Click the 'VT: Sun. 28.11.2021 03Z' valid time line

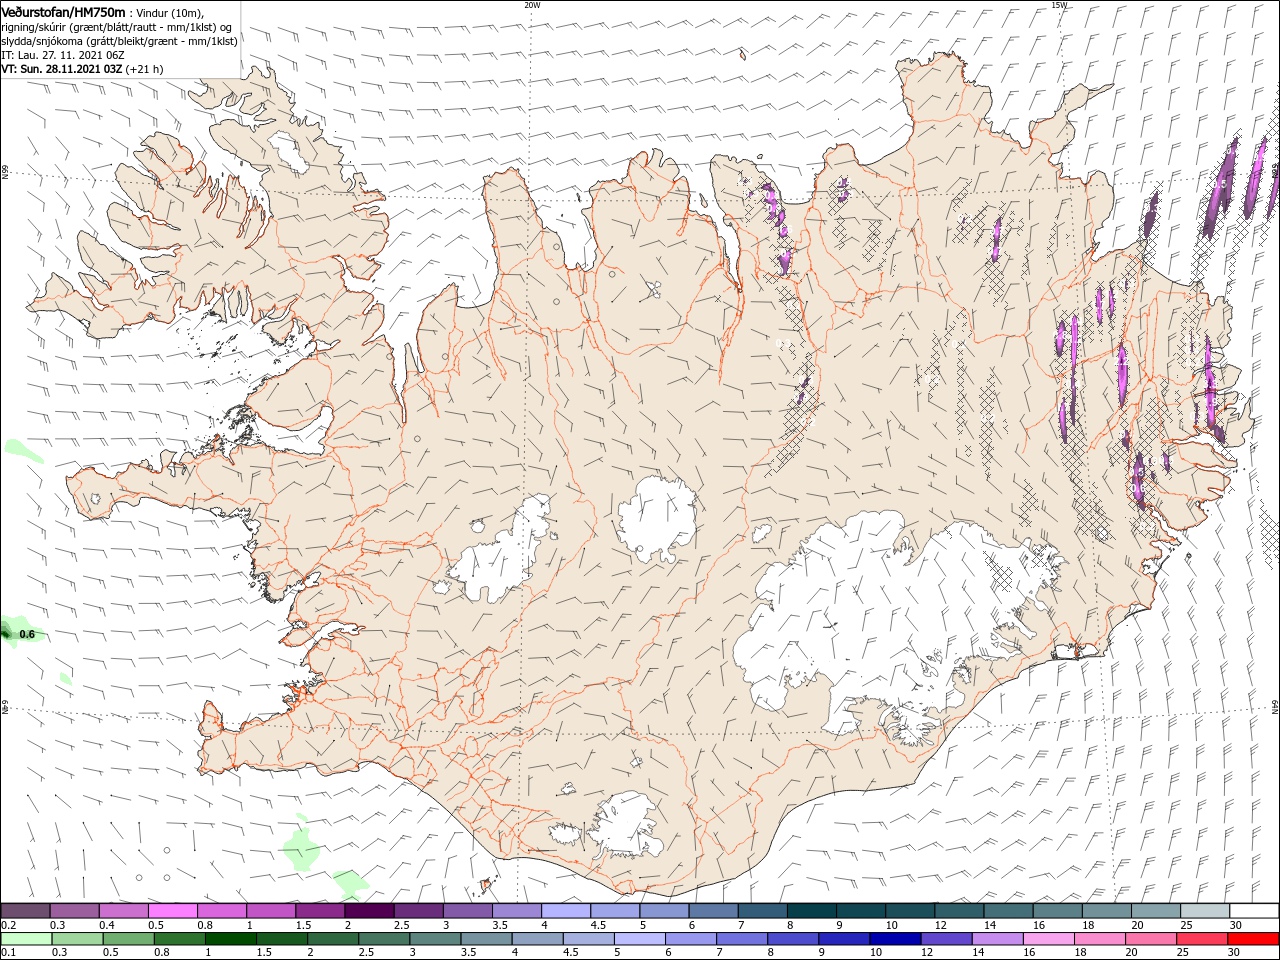click(63, 69)
